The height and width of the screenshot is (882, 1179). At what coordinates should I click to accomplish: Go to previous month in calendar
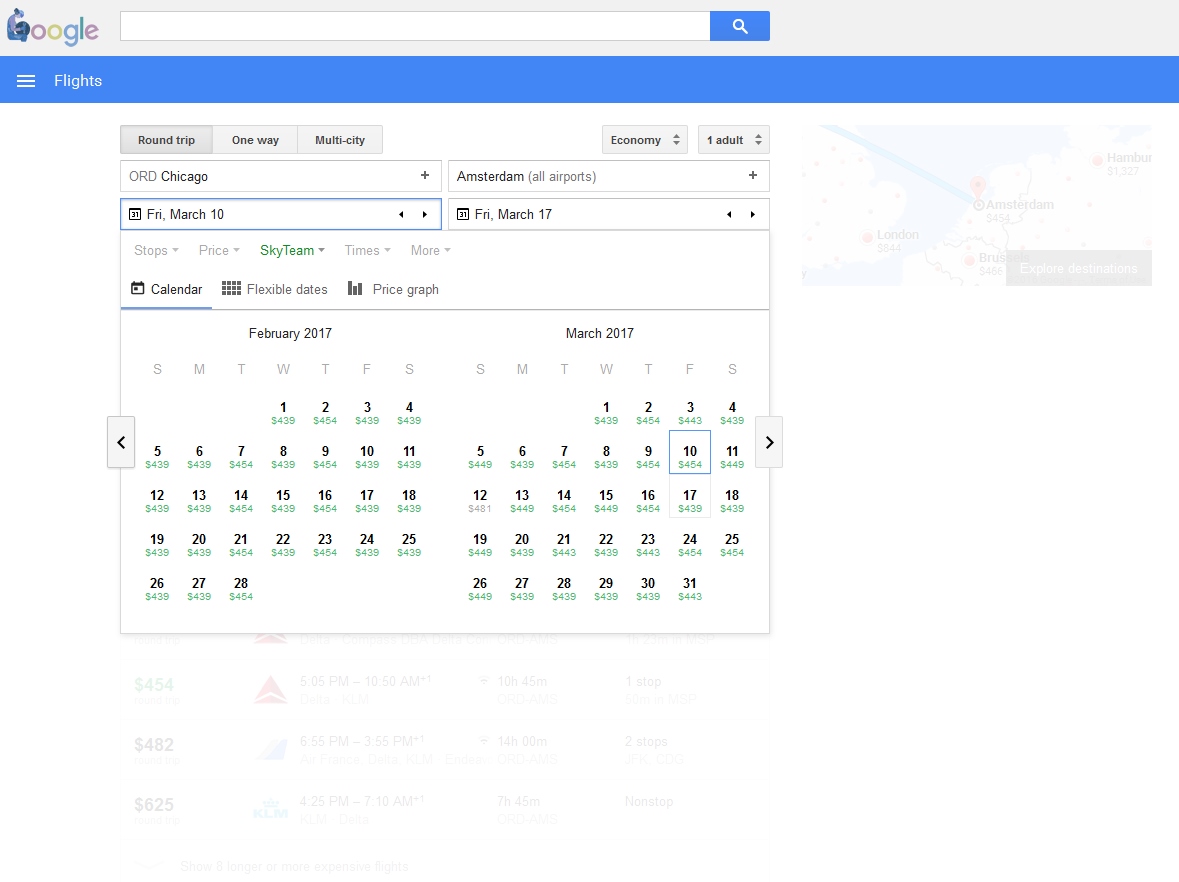pos(121,442)
